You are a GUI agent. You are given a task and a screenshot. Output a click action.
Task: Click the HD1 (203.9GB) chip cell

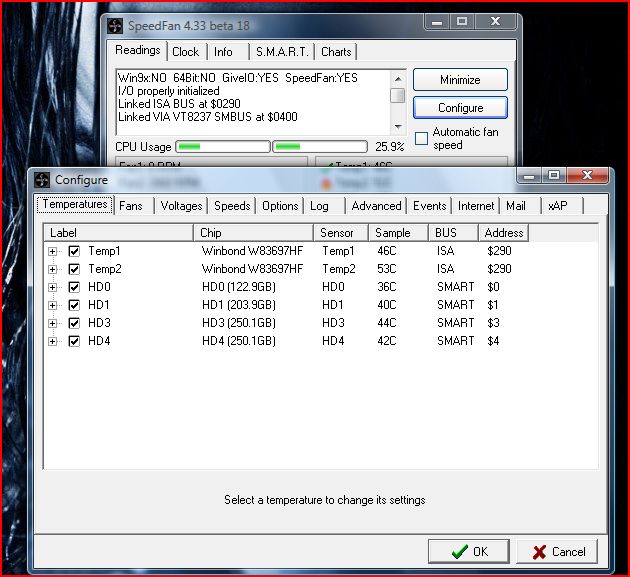pyautogui.click(x=239, y=305)
